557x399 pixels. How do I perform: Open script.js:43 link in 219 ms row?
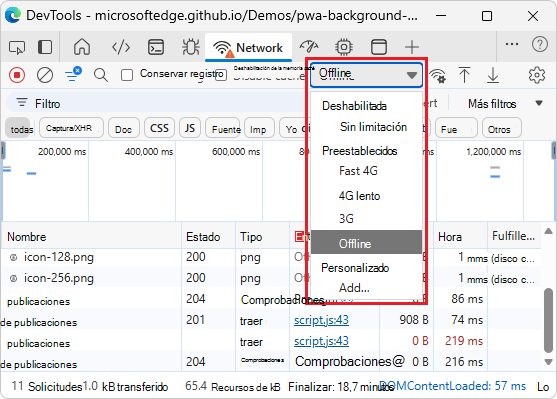(321, 341)
